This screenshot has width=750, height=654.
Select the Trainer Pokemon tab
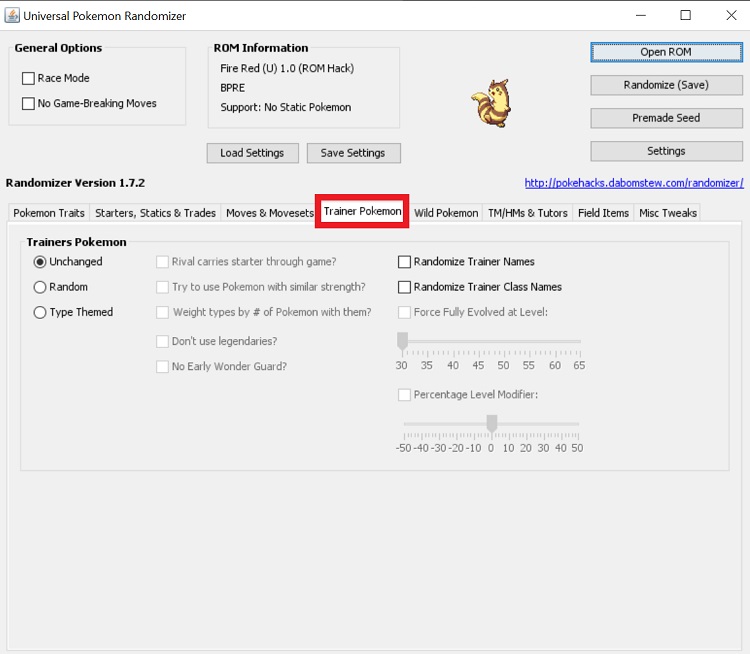click(362, 211)
